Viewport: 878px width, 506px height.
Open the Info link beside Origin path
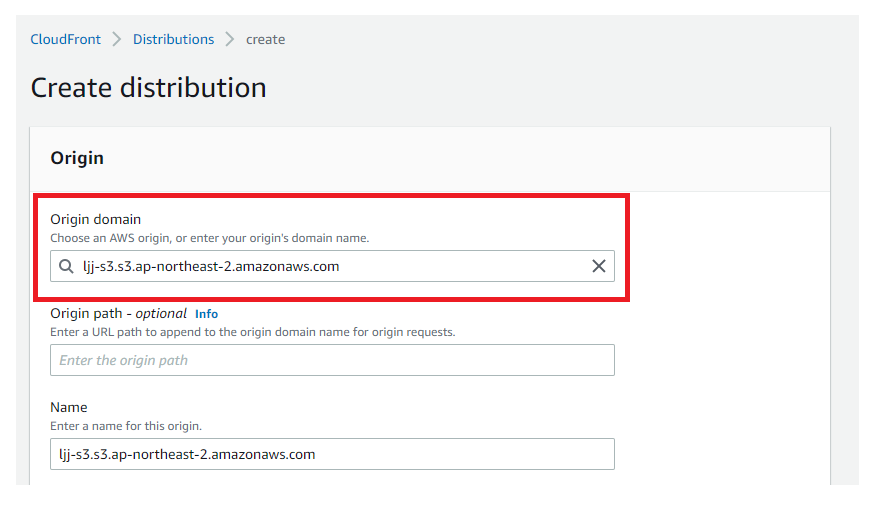[207, 314]
